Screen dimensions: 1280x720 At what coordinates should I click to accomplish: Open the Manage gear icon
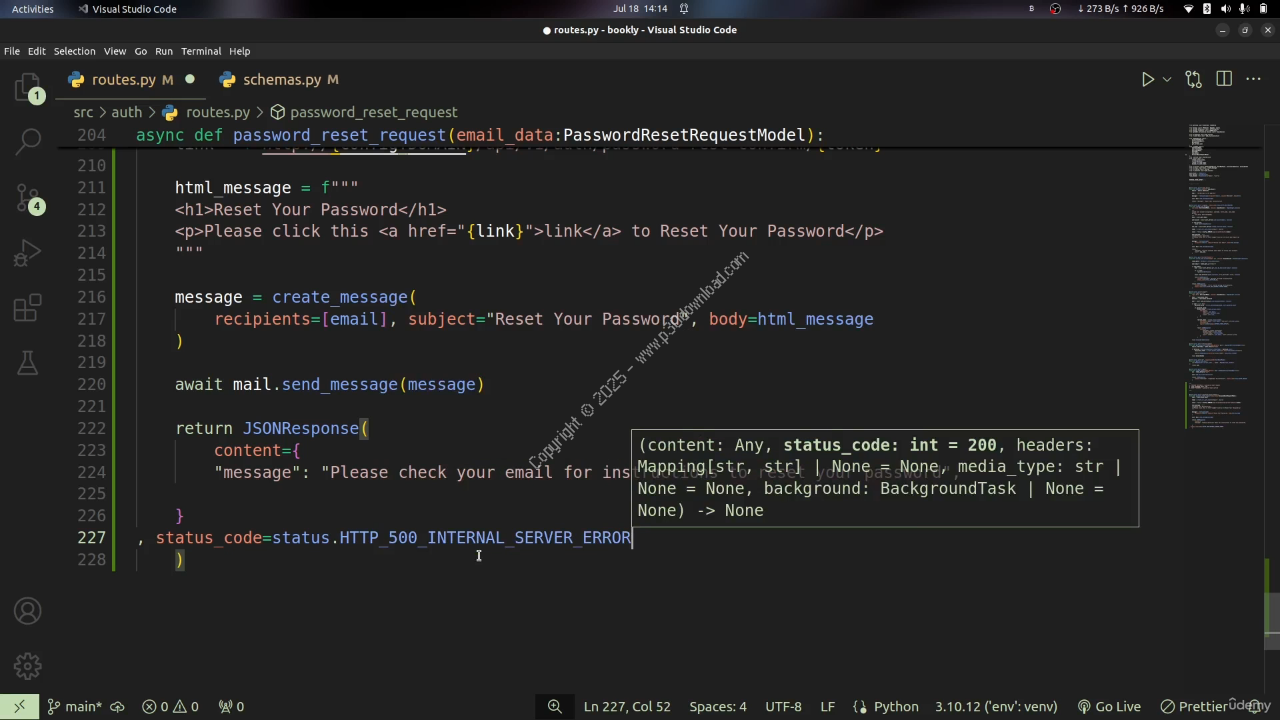coord(28,665)
